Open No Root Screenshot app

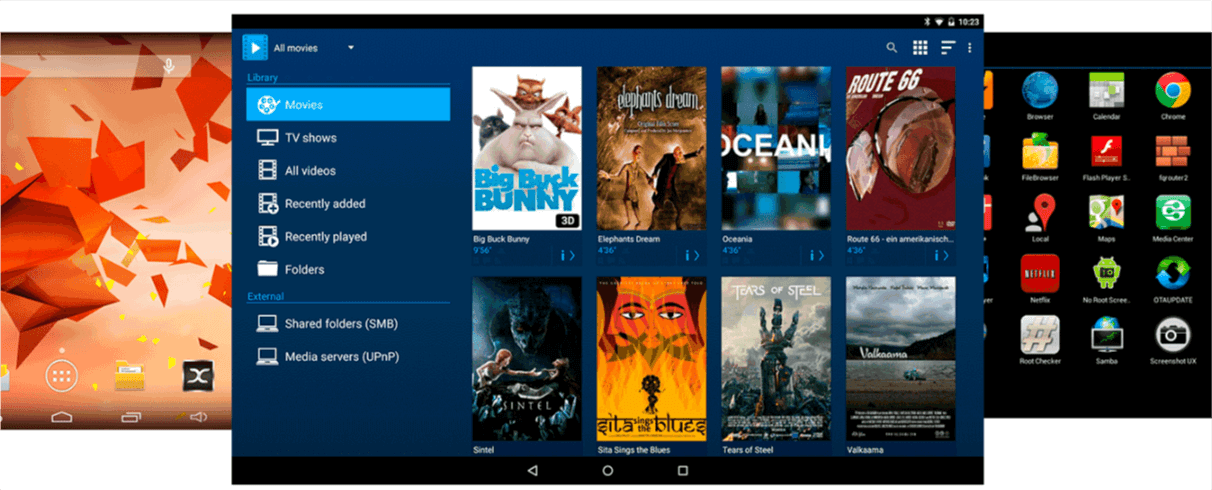[1106, 280]
